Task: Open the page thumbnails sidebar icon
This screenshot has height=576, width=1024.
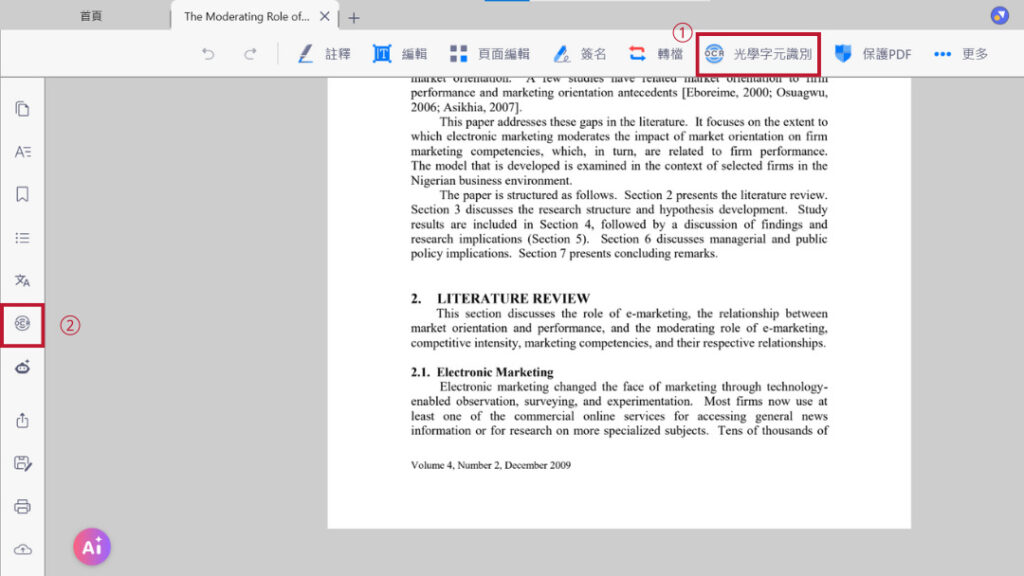Action: pos(22,108)
